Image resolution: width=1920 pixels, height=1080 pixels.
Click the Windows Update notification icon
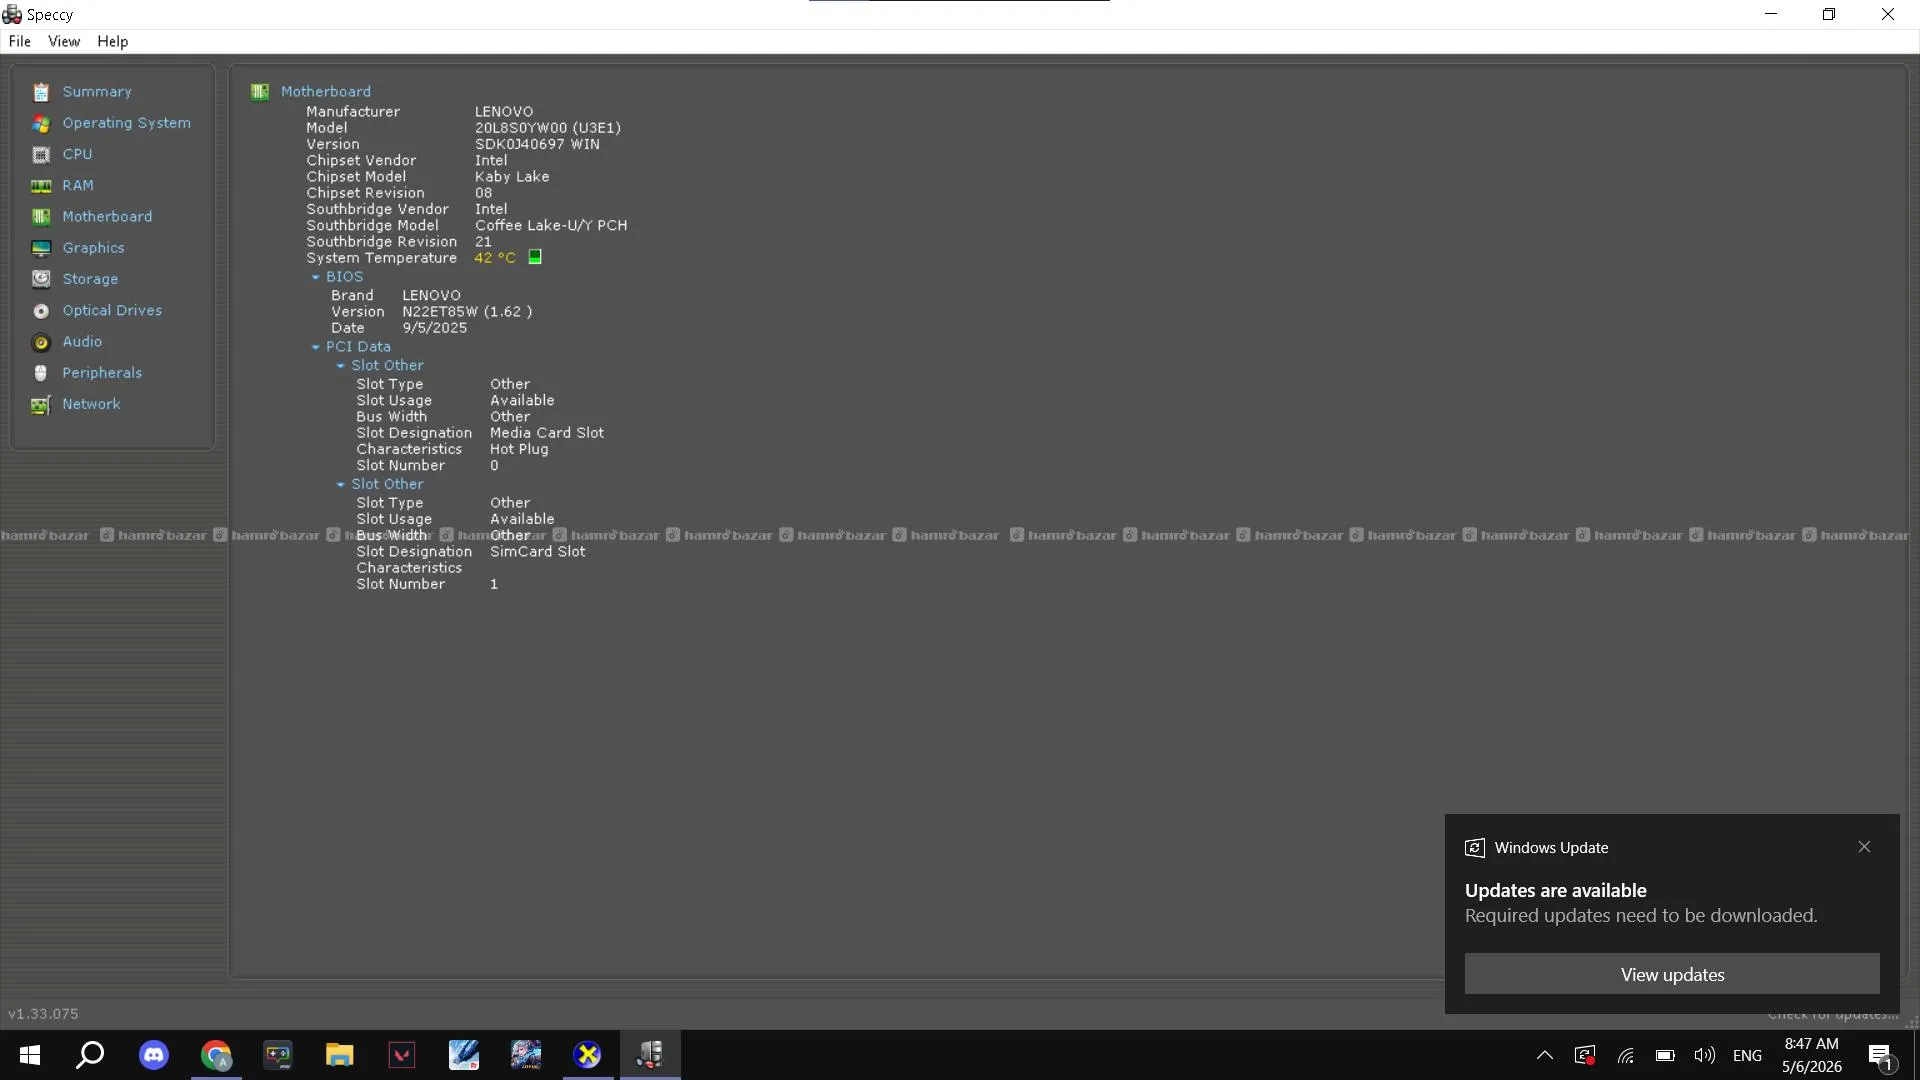1475,848
